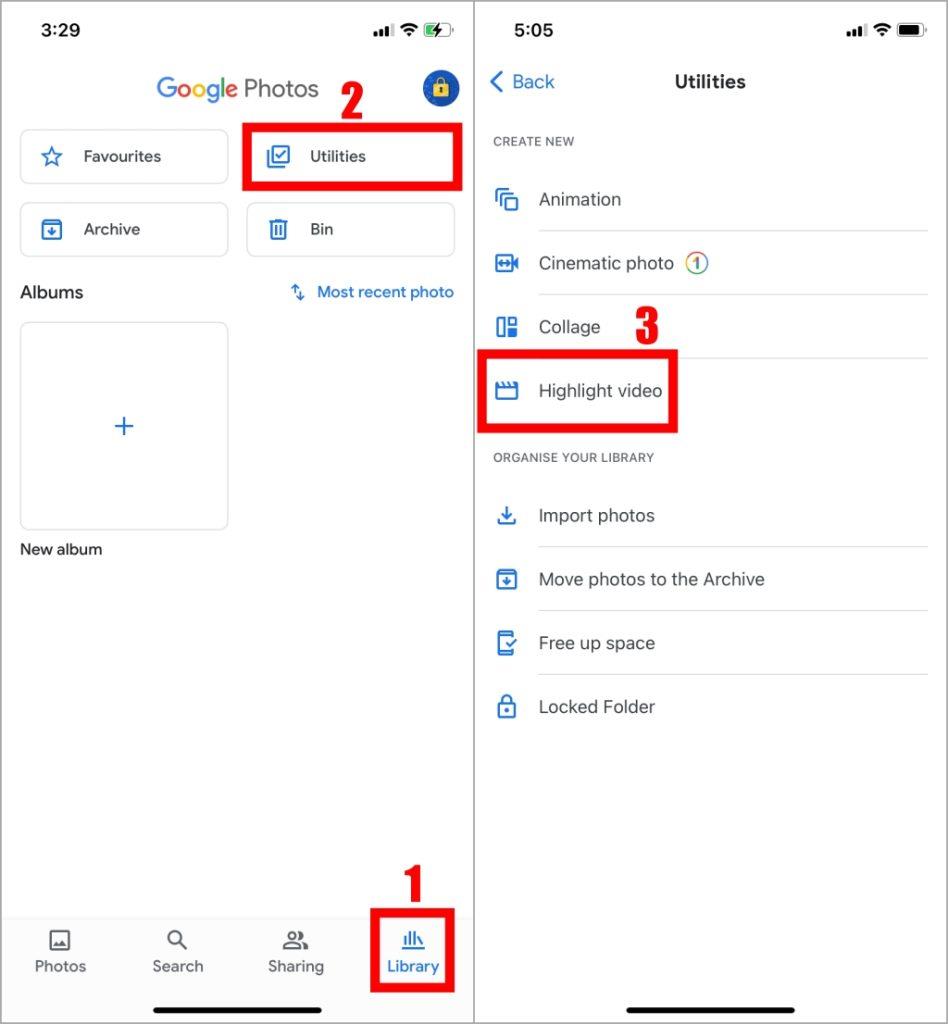
Task: Tap the Google One badge beside Cinematic photo
Action: pyautogui.click(x=697, y=263)
